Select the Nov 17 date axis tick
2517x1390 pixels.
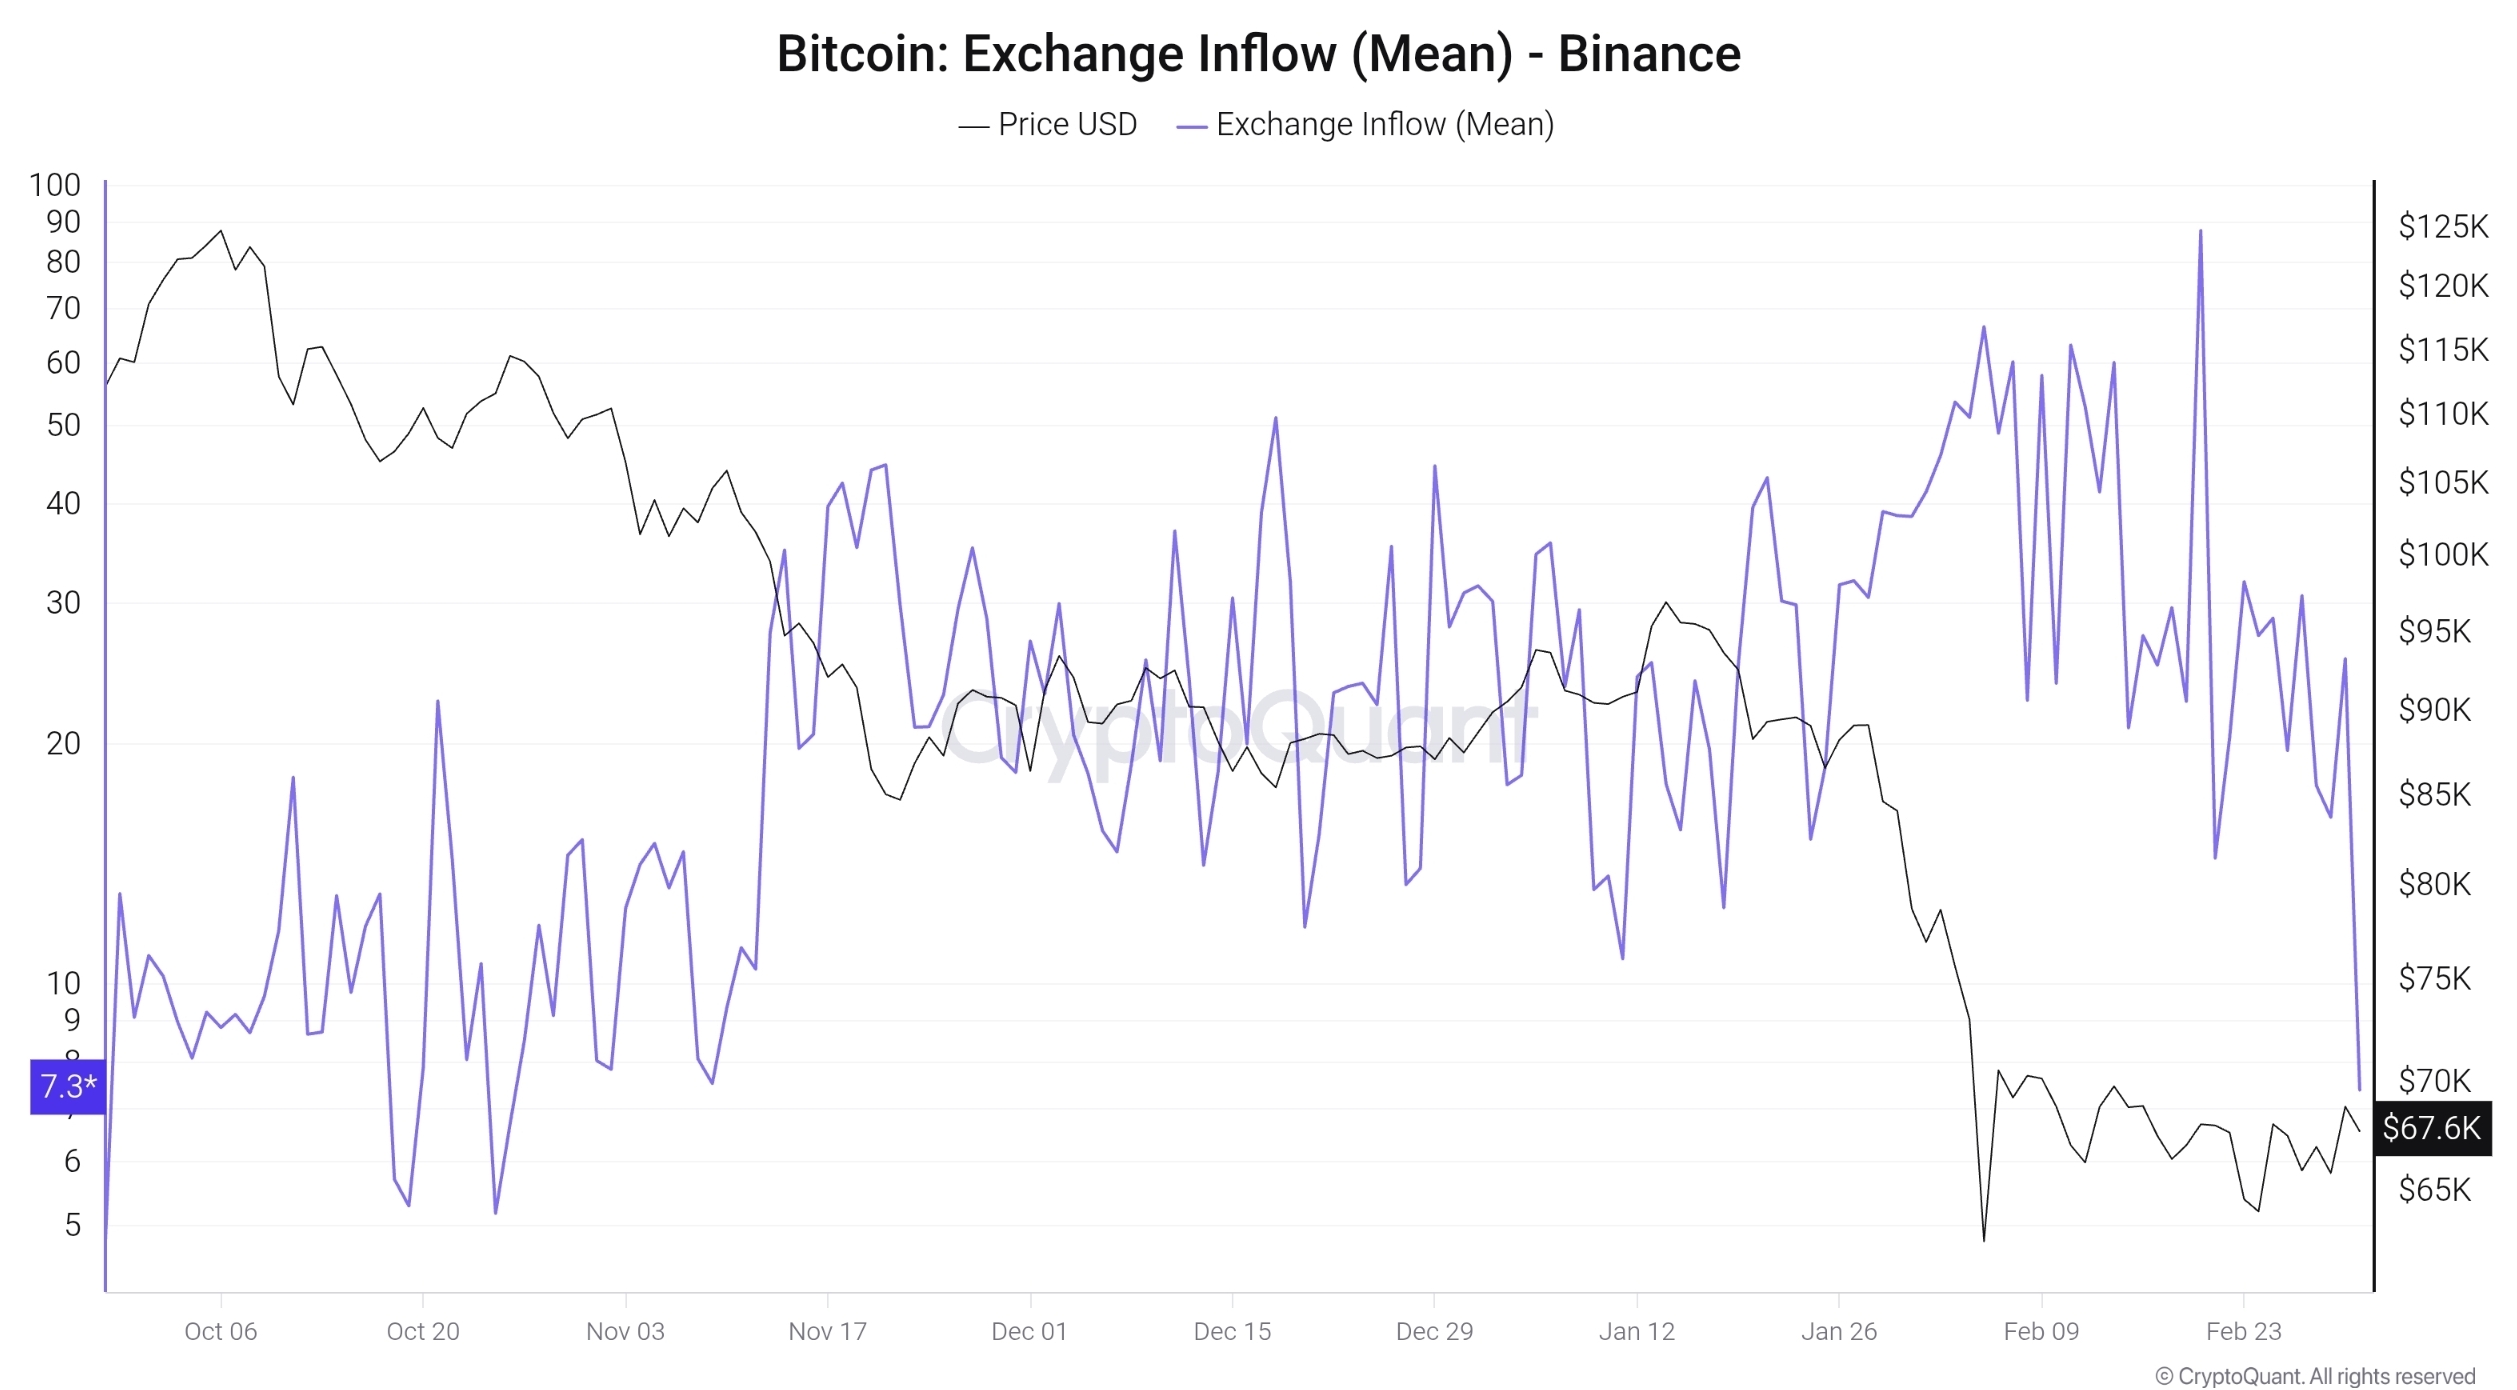[x=827, y=1331]
